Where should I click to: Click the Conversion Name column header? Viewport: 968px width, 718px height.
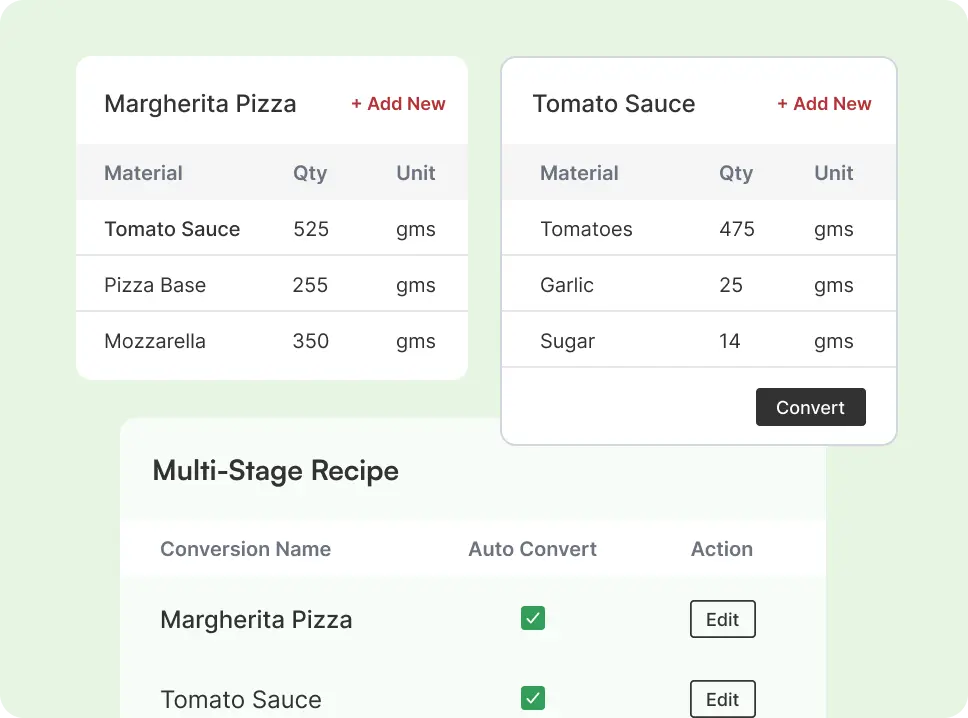tap(245, 549)
